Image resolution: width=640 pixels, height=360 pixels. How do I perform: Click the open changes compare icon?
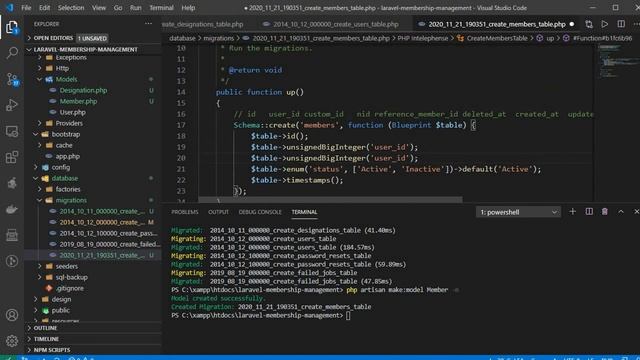click(x=589, y=24)
